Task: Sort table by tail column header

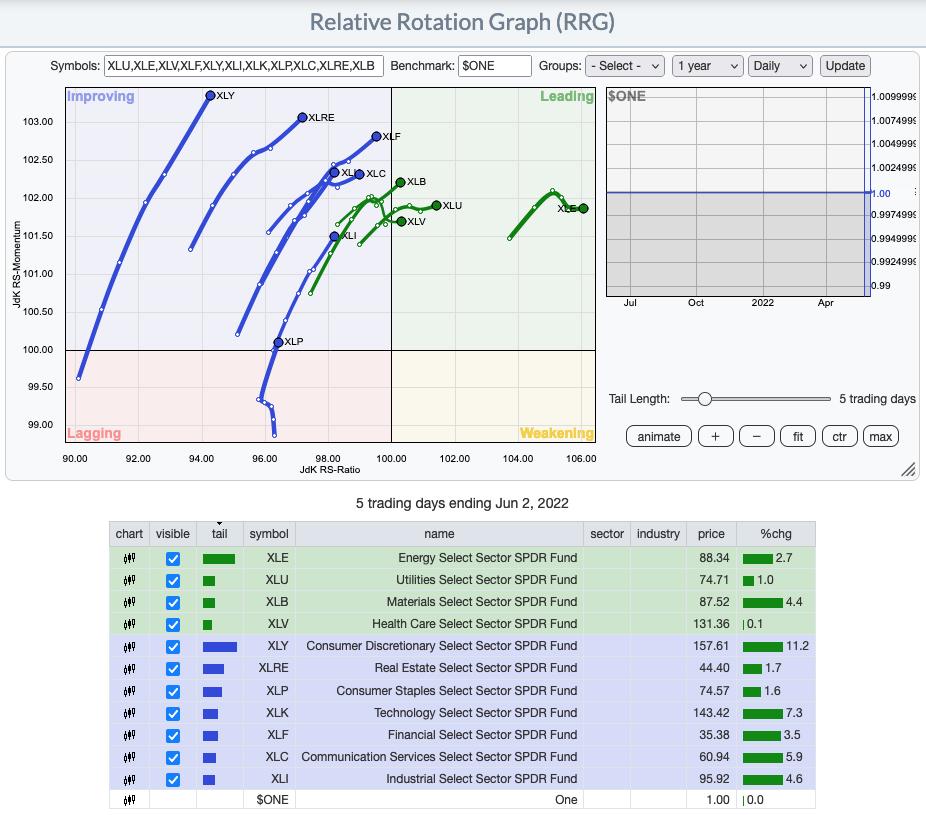Action: 219,534
